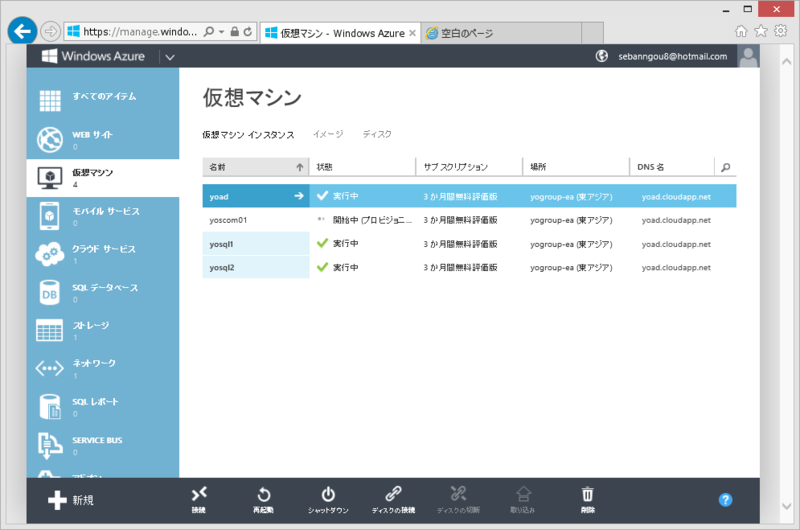Click the 新規 plus icon
The height and width of the screenshot is (530, 800).
coord(57,500)
